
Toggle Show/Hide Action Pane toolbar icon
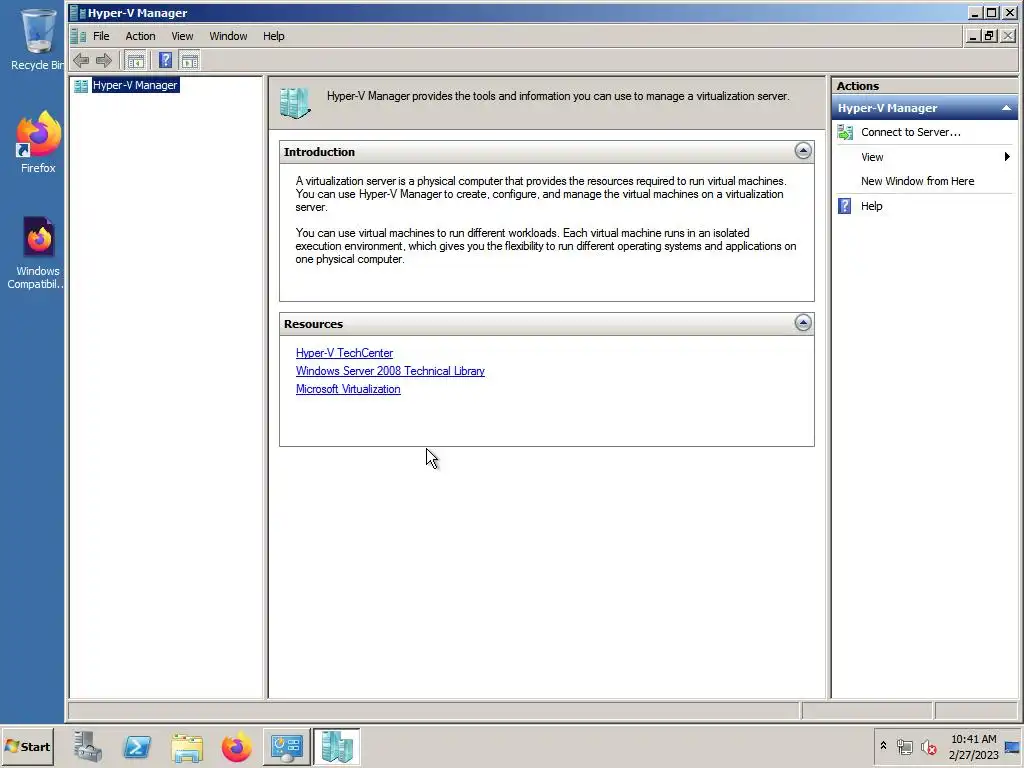(190, 61)
